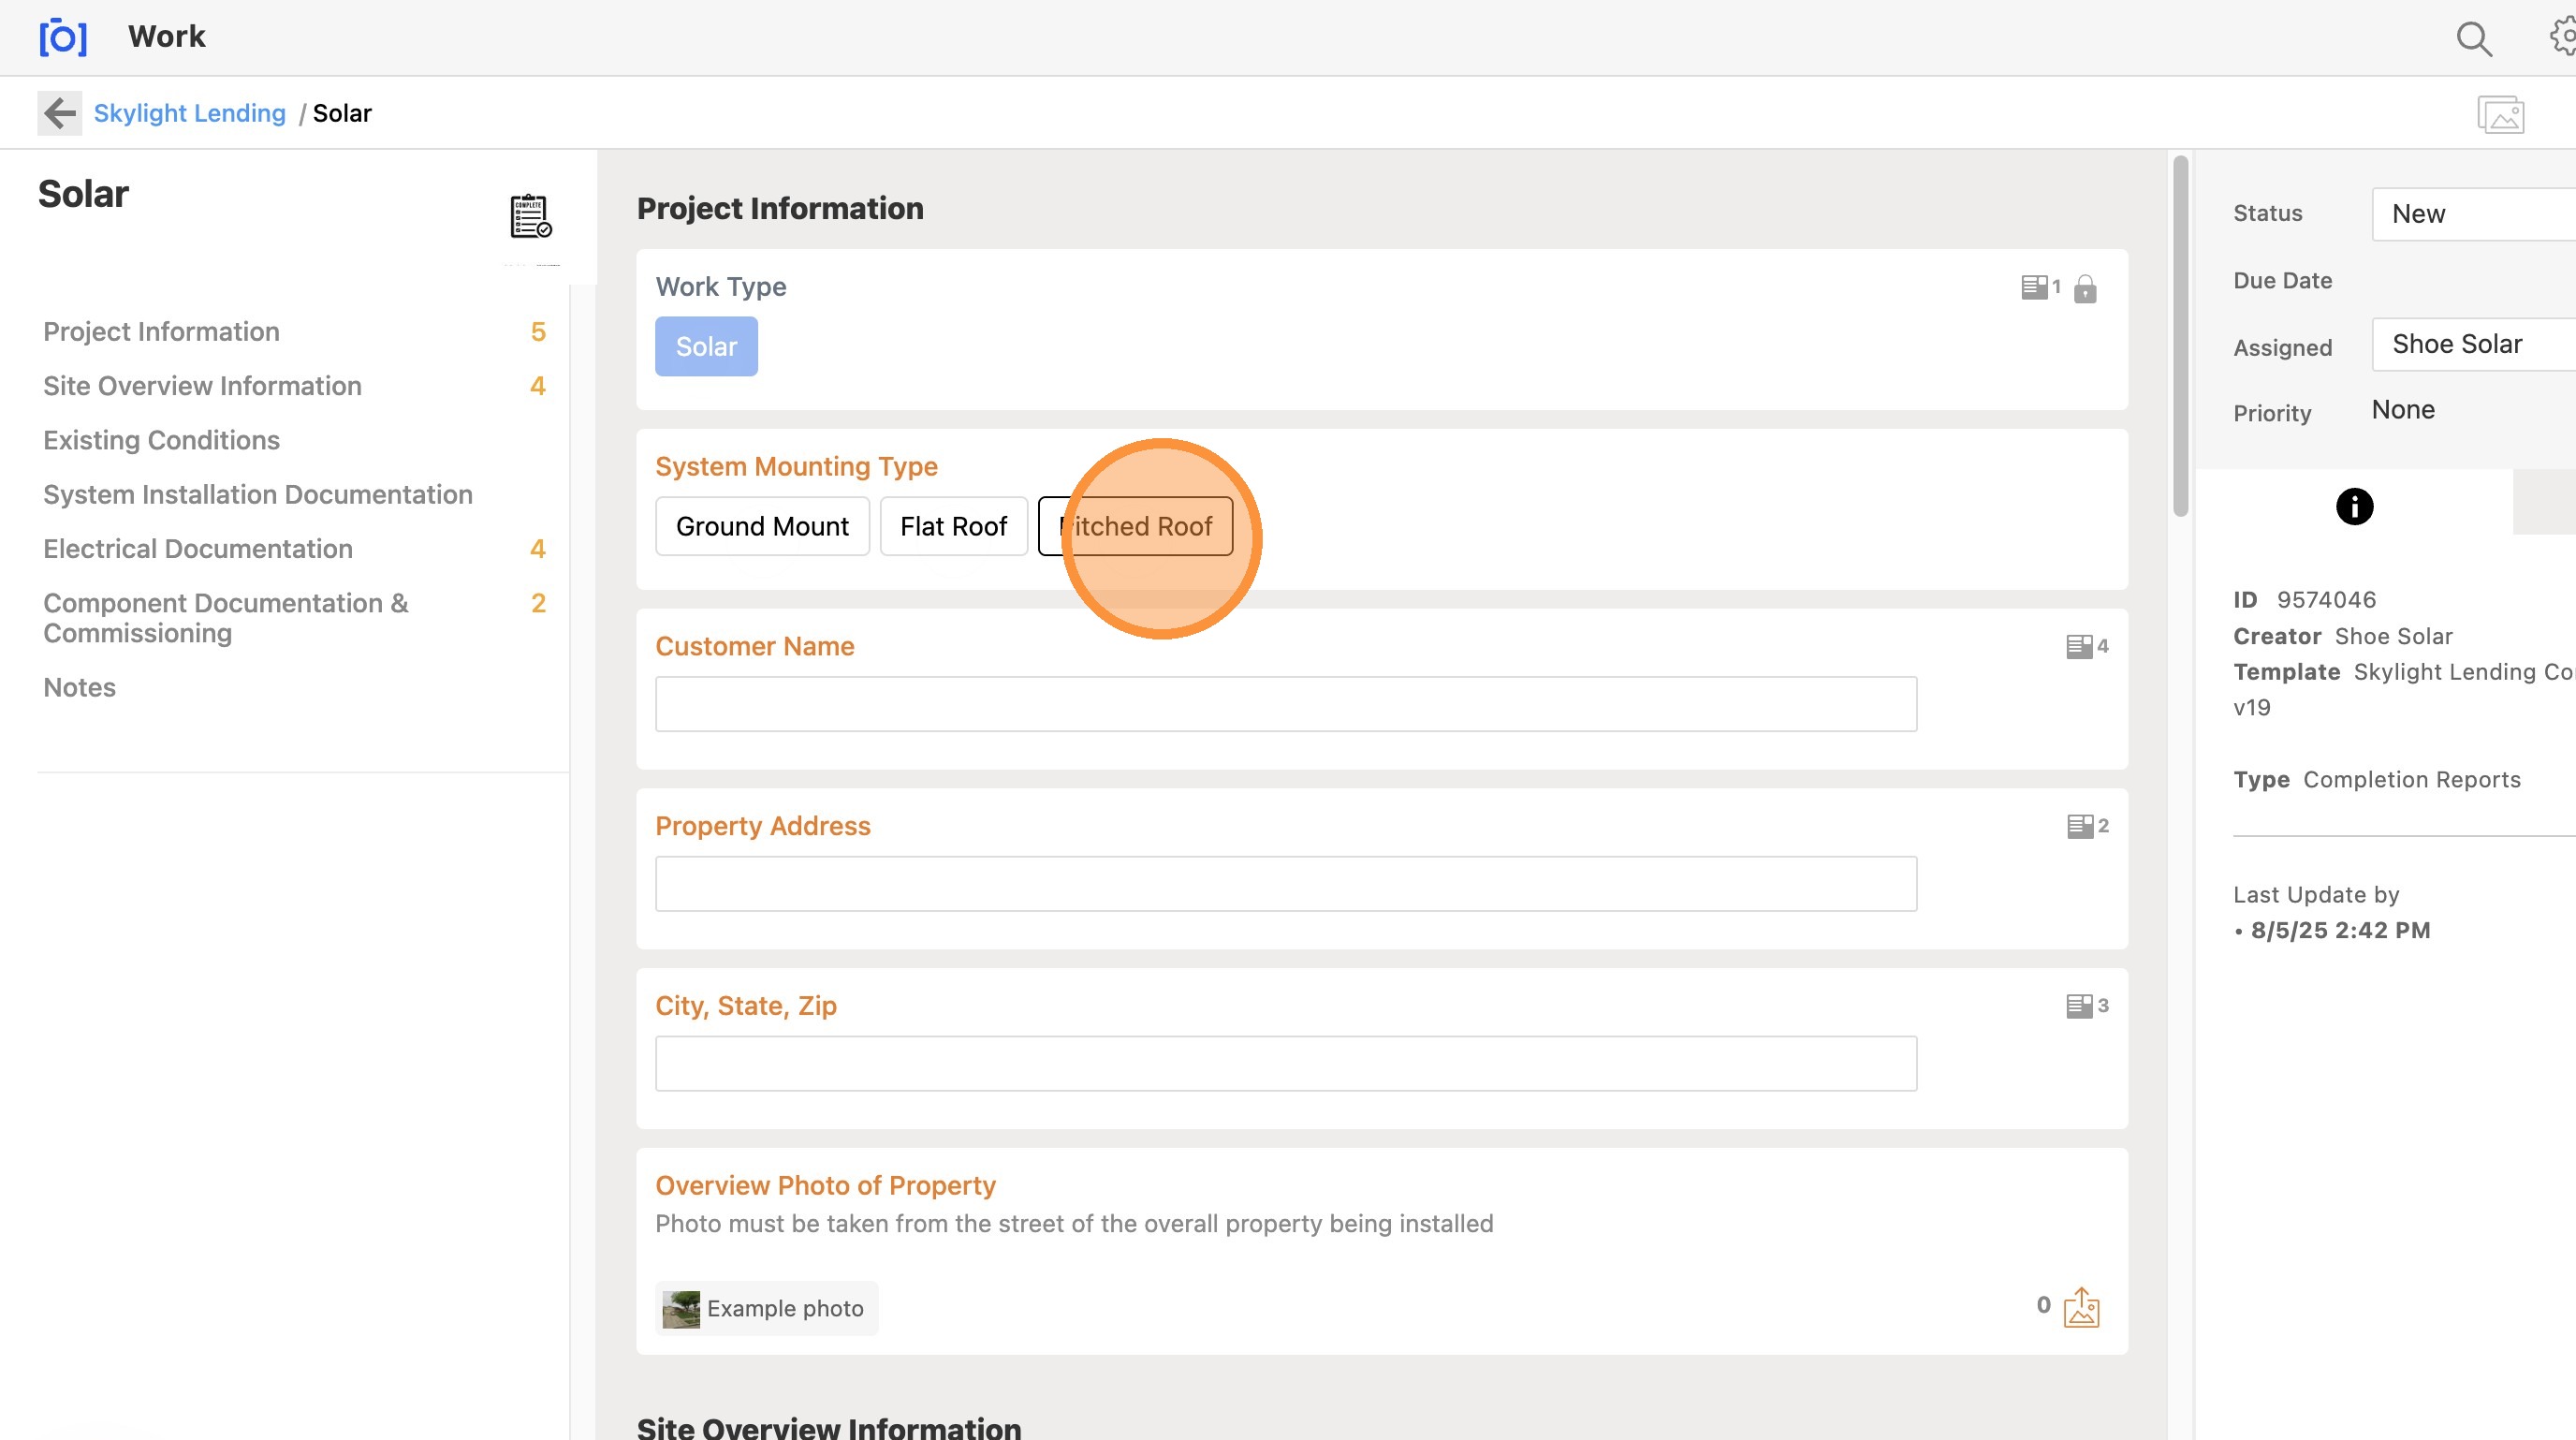This screenshot has width=2576, height=1440.
Task: Click the Solar breadcrumb text
Action: 342,113
